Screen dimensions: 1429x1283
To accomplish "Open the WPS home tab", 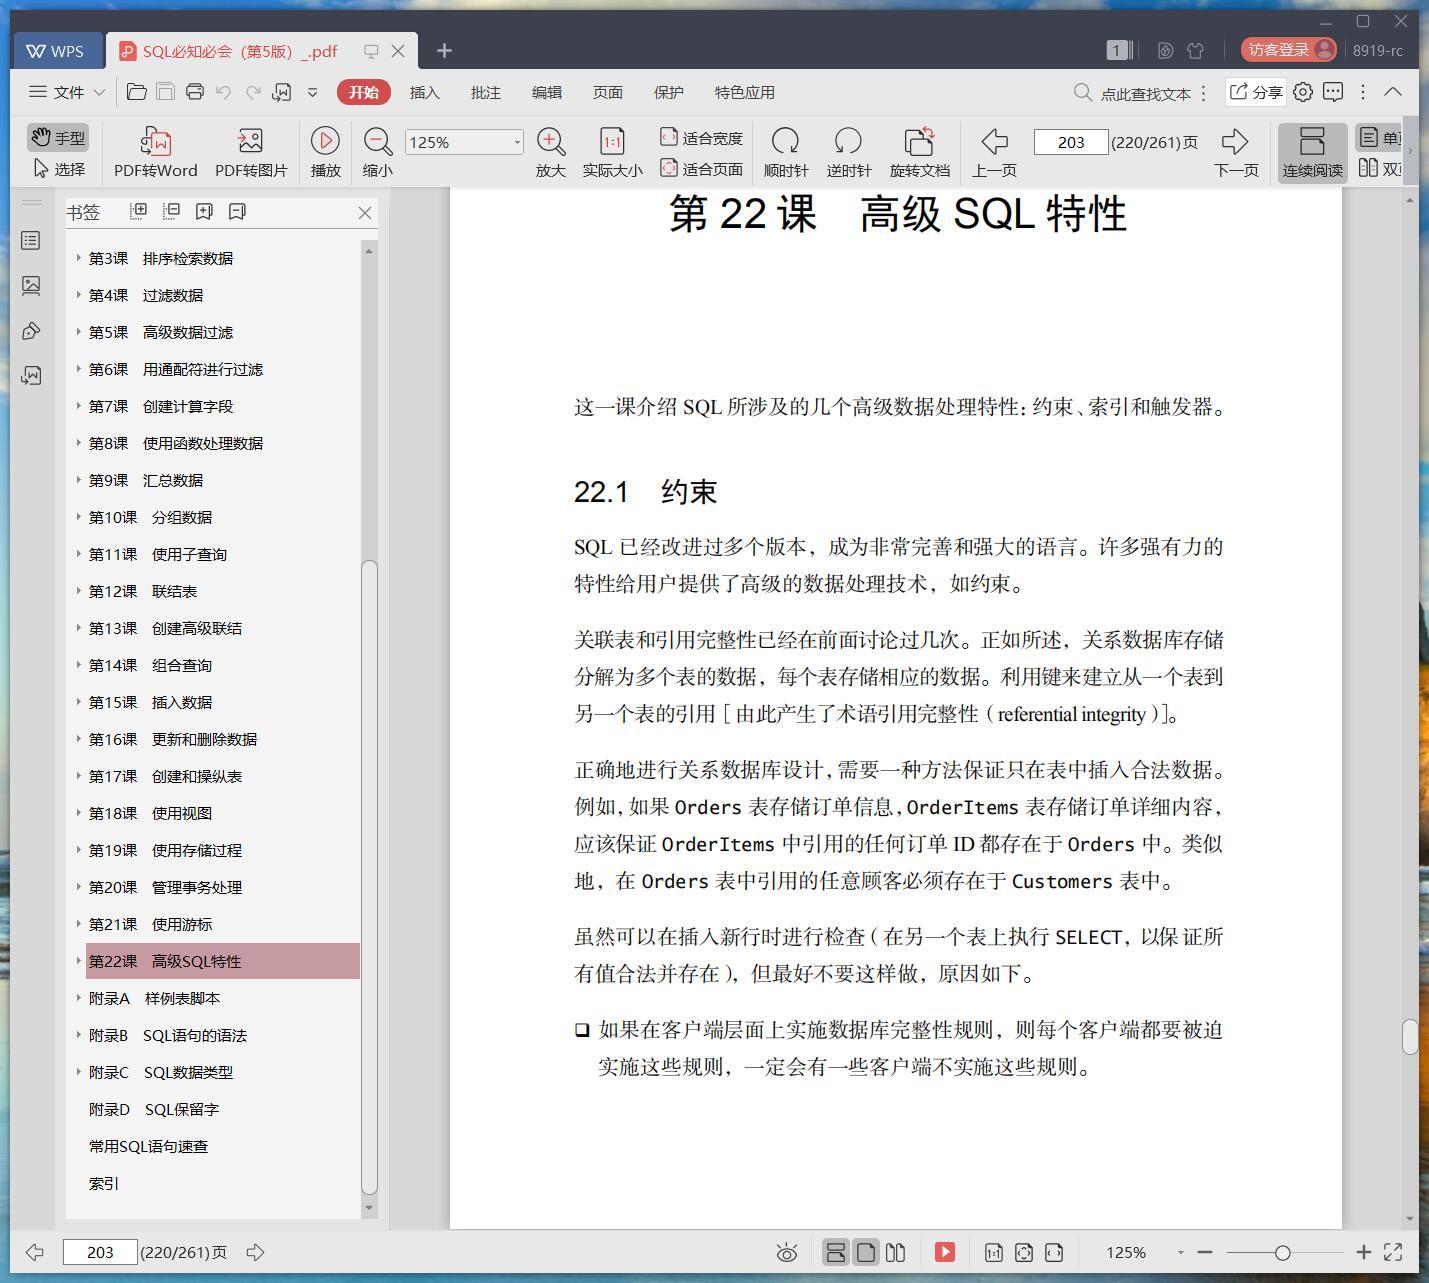I will pyautogui.click(x=57, y=50).
